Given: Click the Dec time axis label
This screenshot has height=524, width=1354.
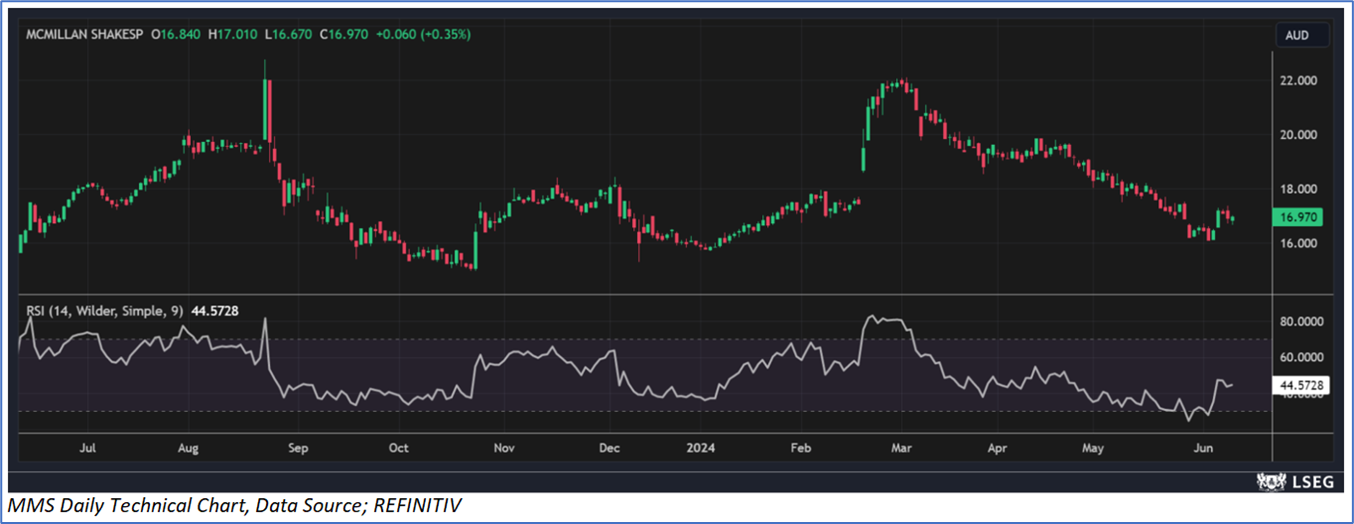Looking at the screenshot, I should point(610,449).
